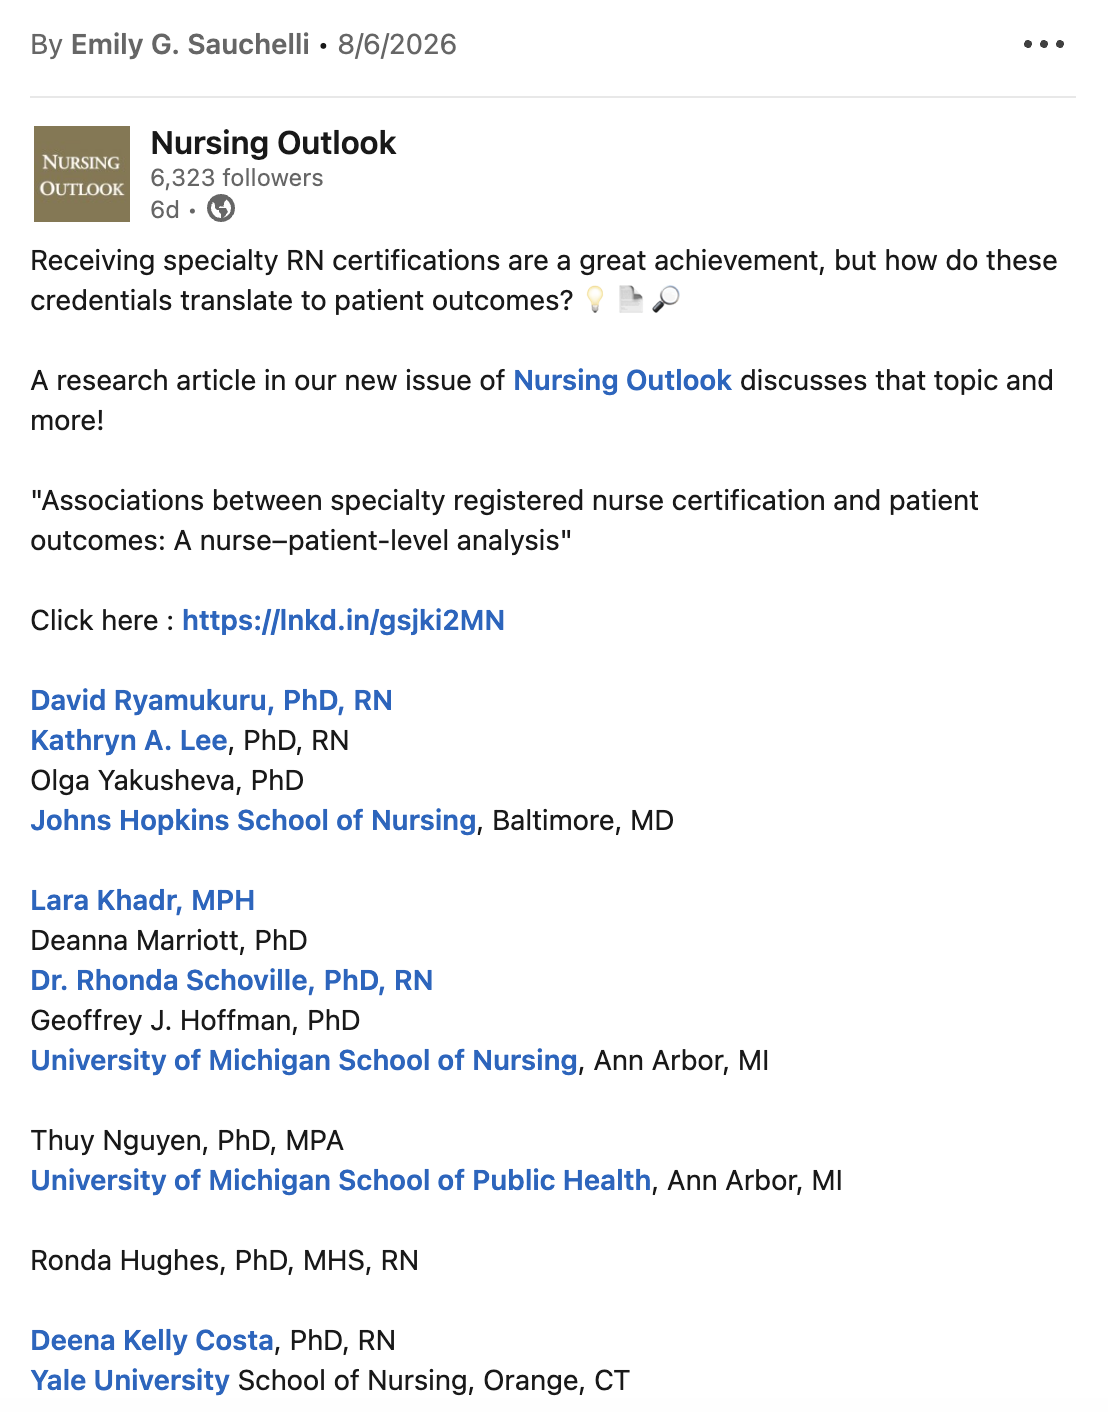Click the globe public visibility icon
Image resolution: width=1108 pixels, height=1412 pixels.
click(221, 209)
